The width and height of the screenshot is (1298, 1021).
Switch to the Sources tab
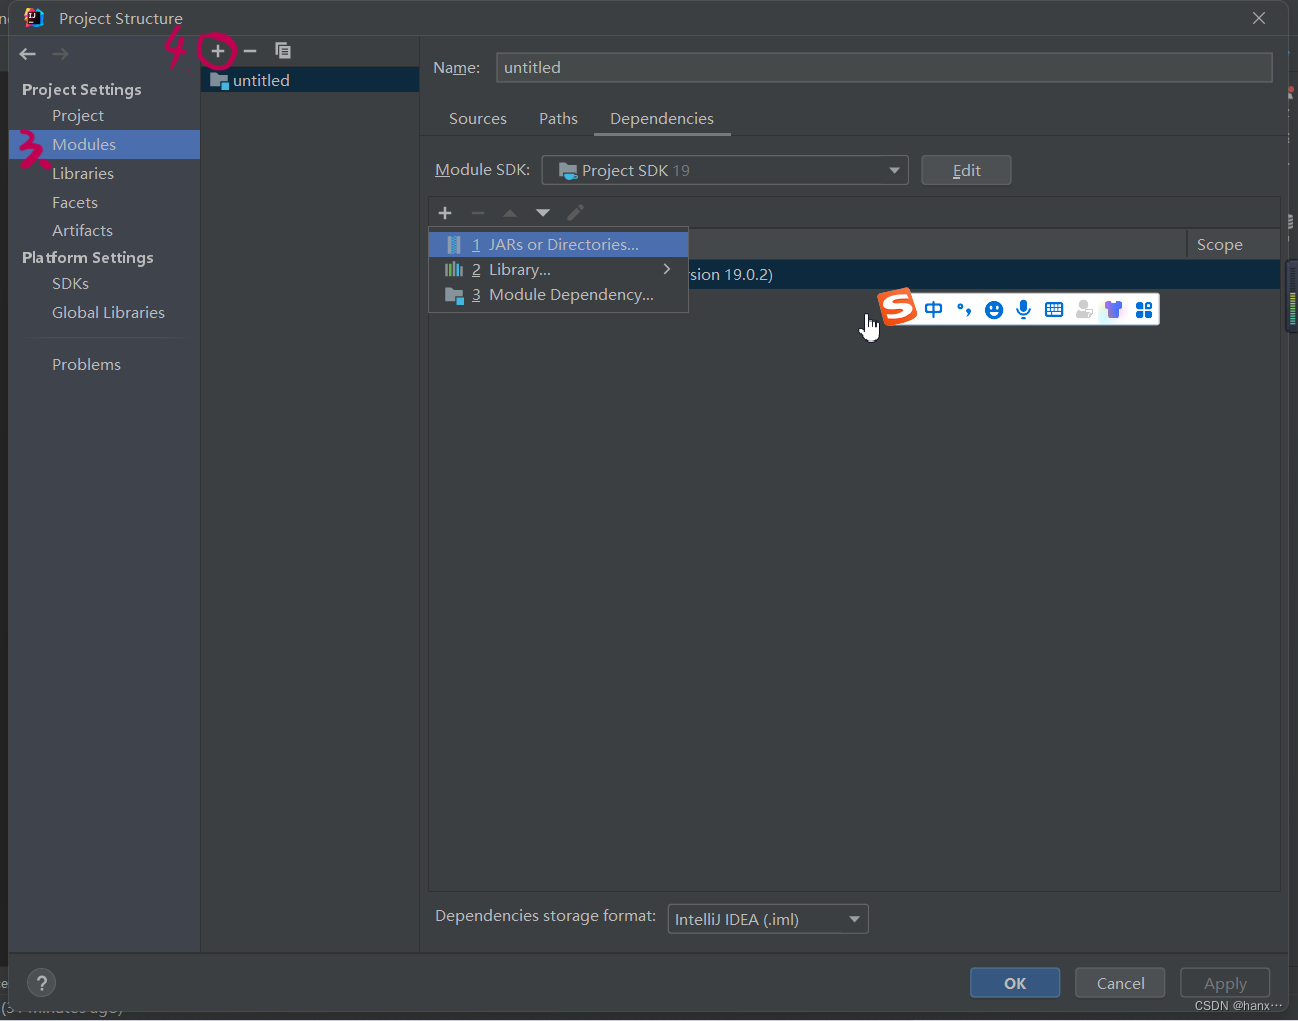click(x=477, y=118)
